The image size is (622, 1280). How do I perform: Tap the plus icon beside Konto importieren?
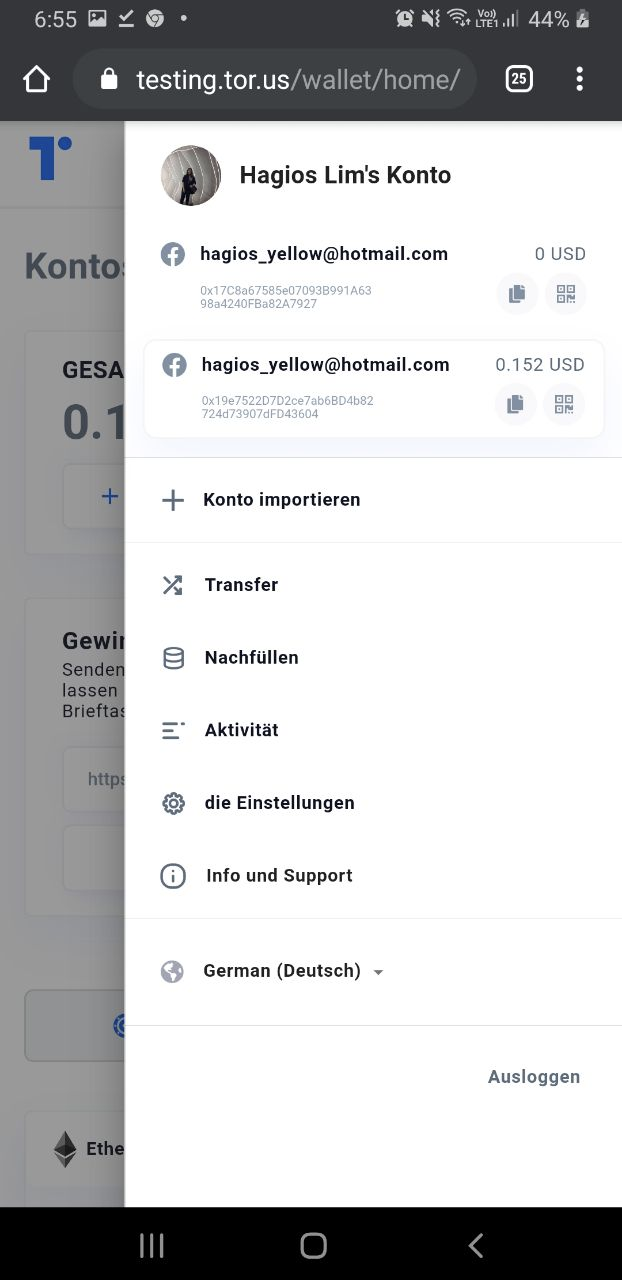point(173,500)
